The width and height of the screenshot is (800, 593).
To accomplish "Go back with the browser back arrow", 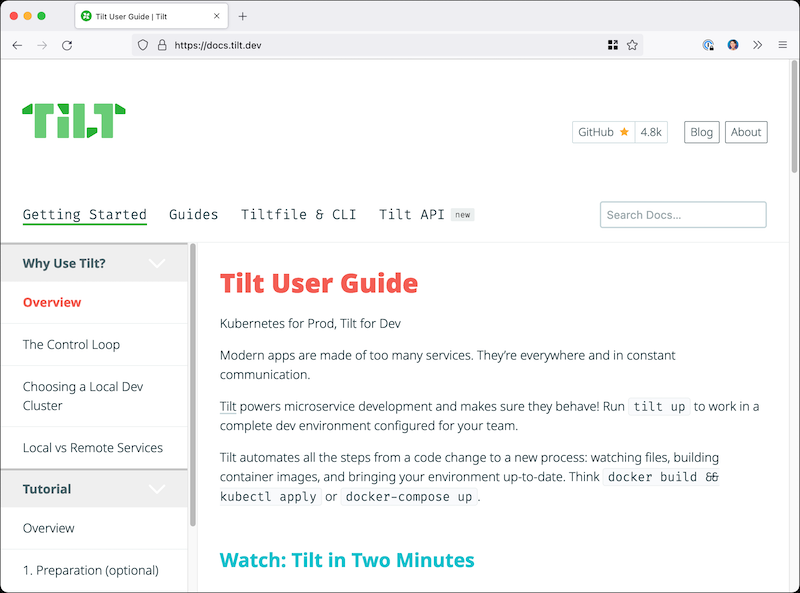I will point(17,45).
